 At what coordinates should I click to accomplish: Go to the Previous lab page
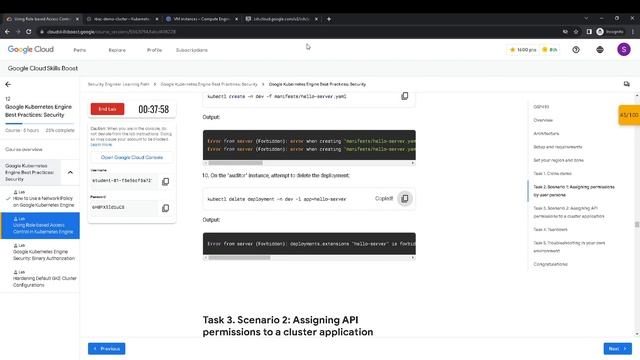click(x=107, y=349)
